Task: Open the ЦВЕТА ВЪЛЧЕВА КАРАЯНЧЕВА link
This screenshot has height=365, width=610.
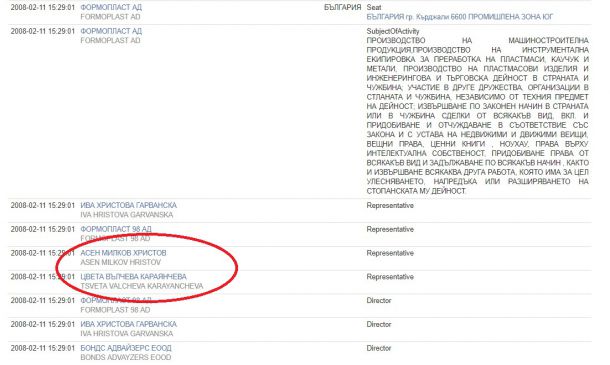Action: (x=133, y=277)
